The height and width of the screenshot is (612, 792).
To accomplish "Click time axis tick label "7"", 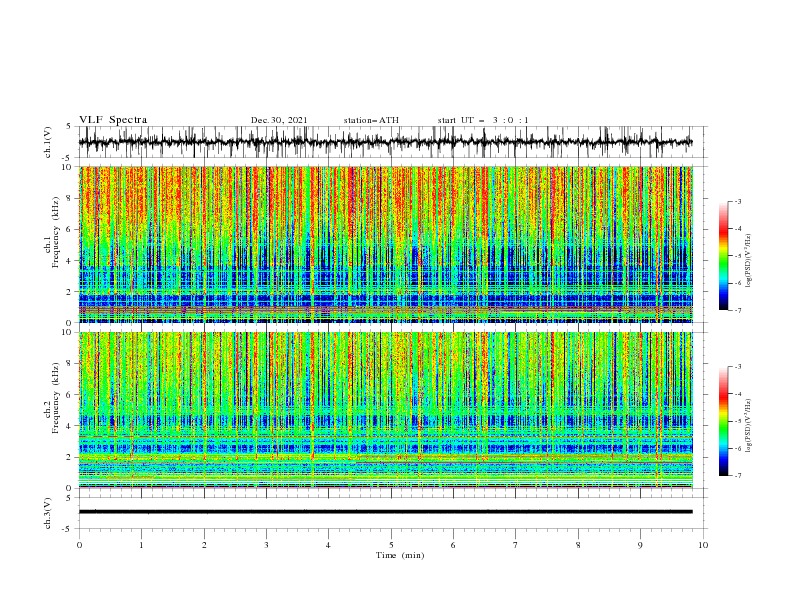I will tap(516, 545).
